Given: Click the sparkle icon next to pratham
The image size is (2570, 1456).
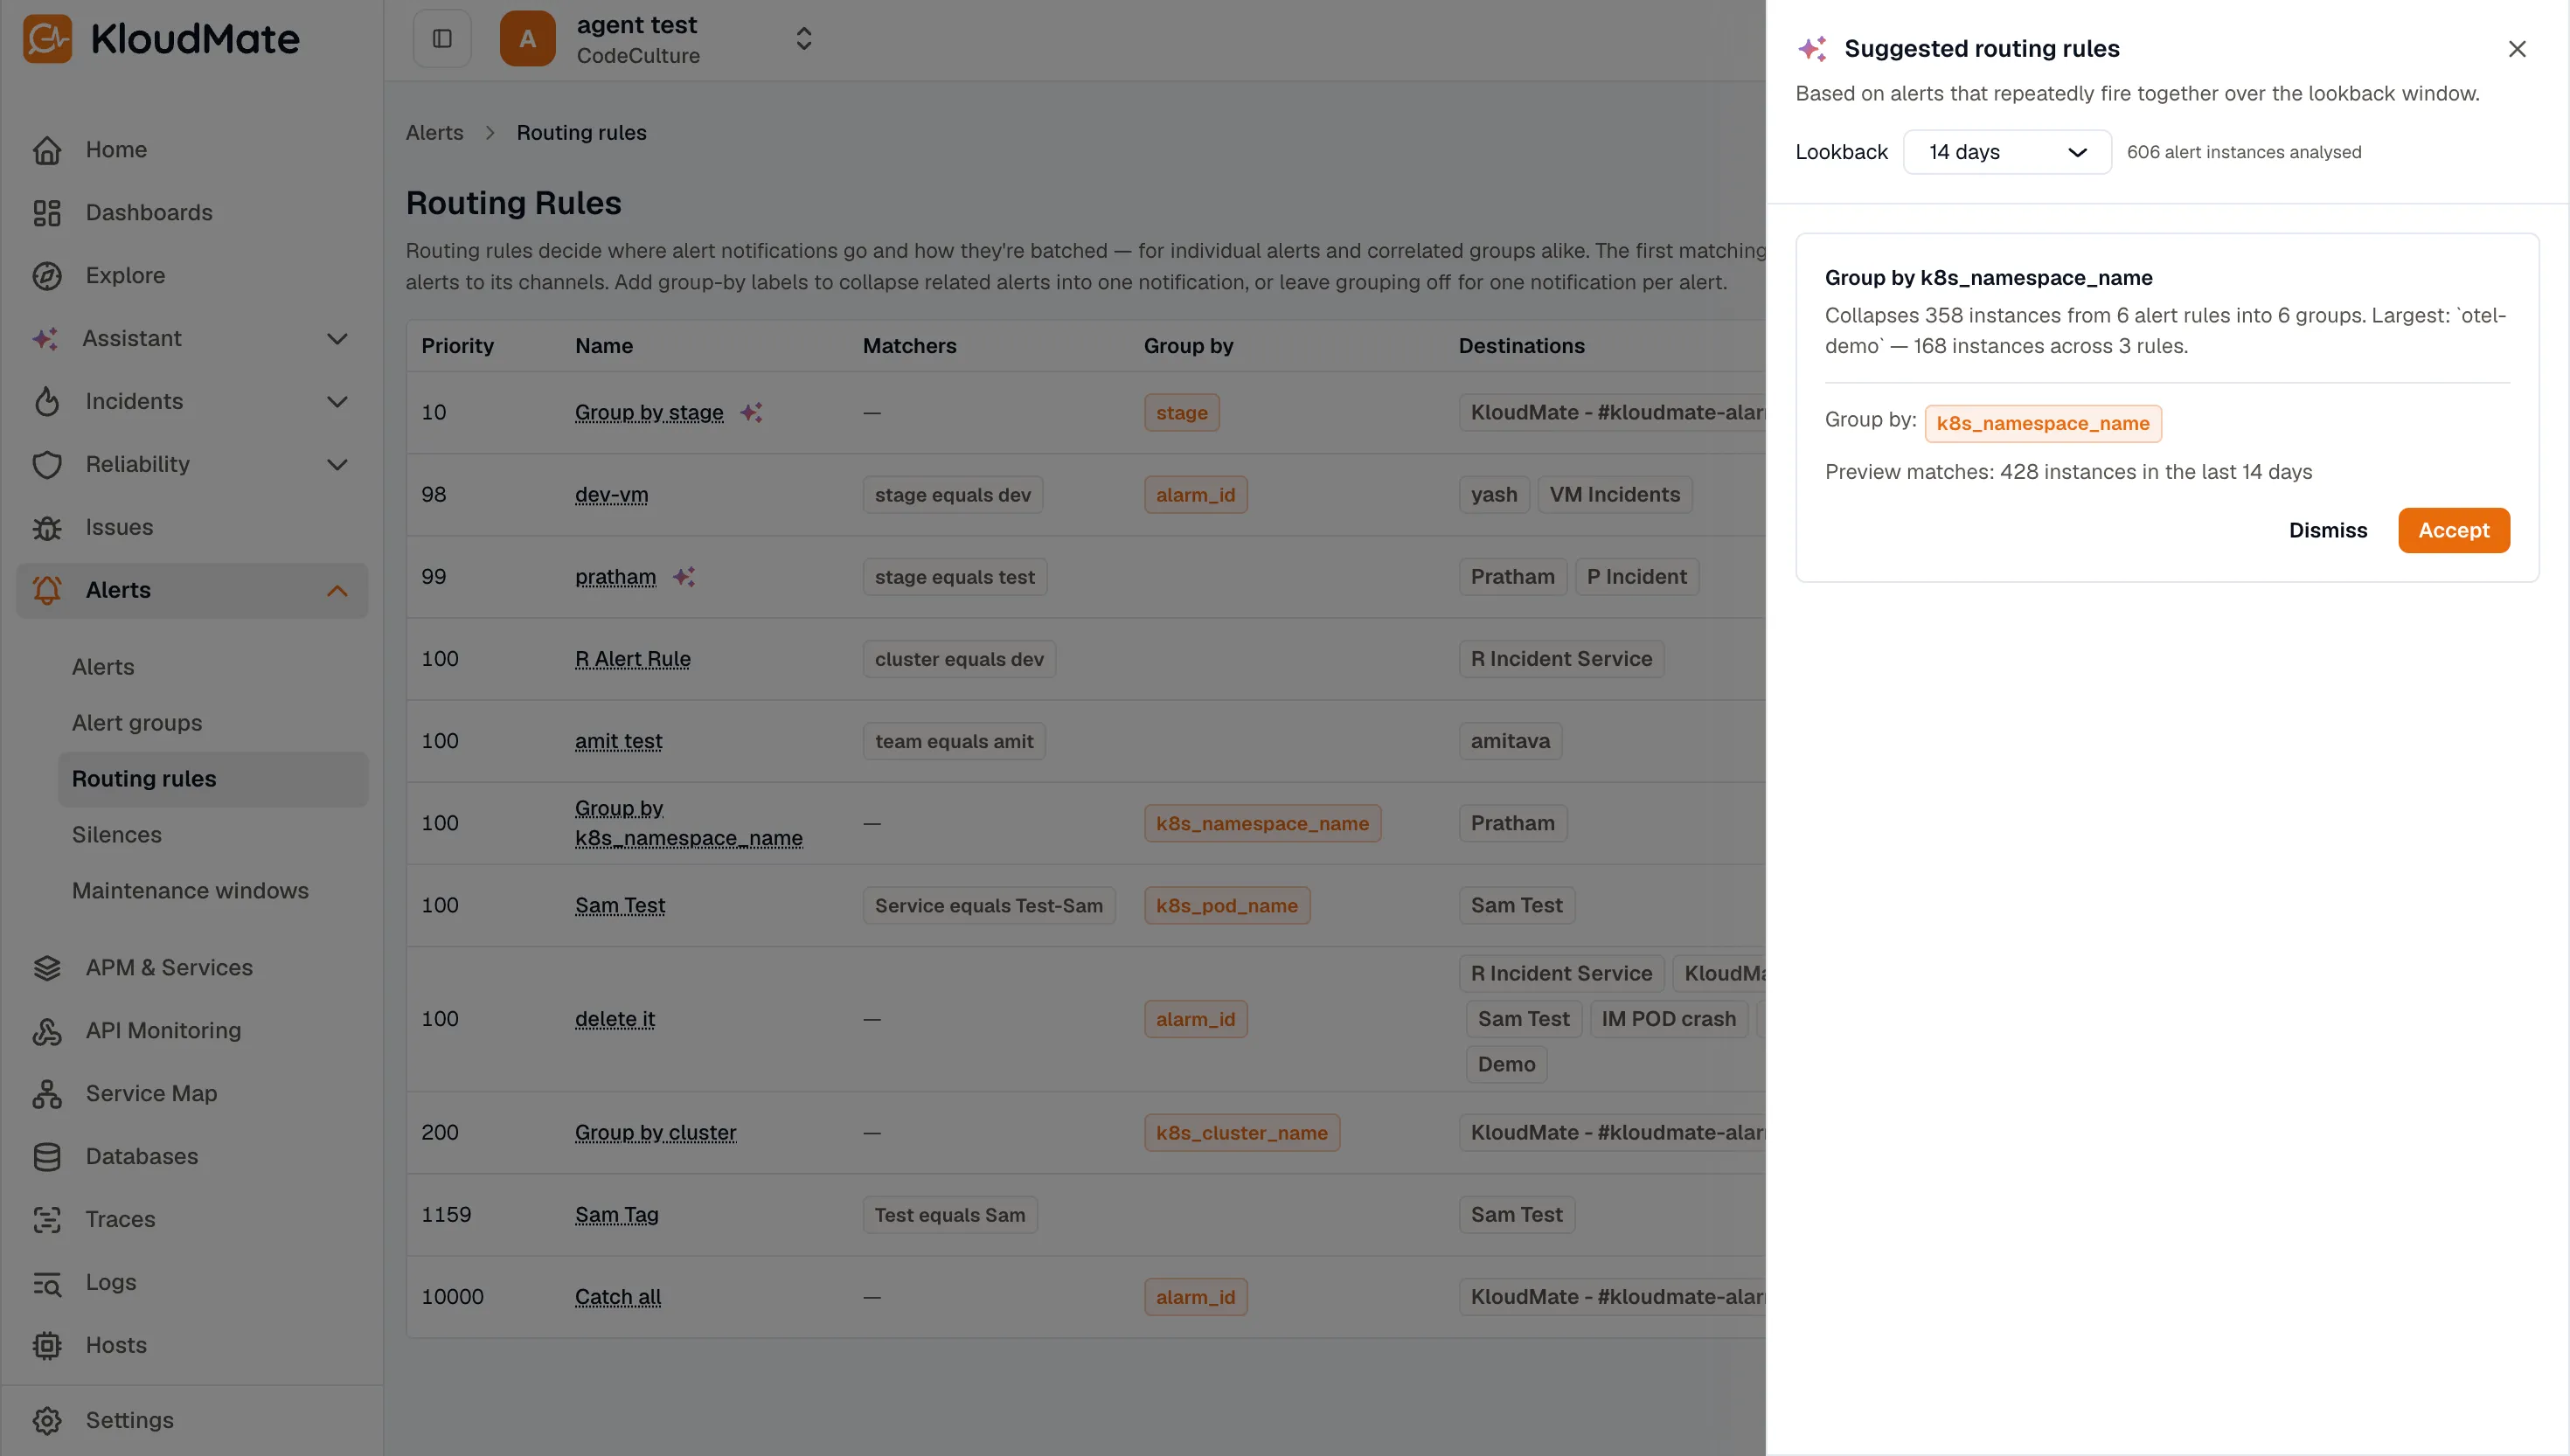Looking at the screenshot, I should click(x=684, y=577).
